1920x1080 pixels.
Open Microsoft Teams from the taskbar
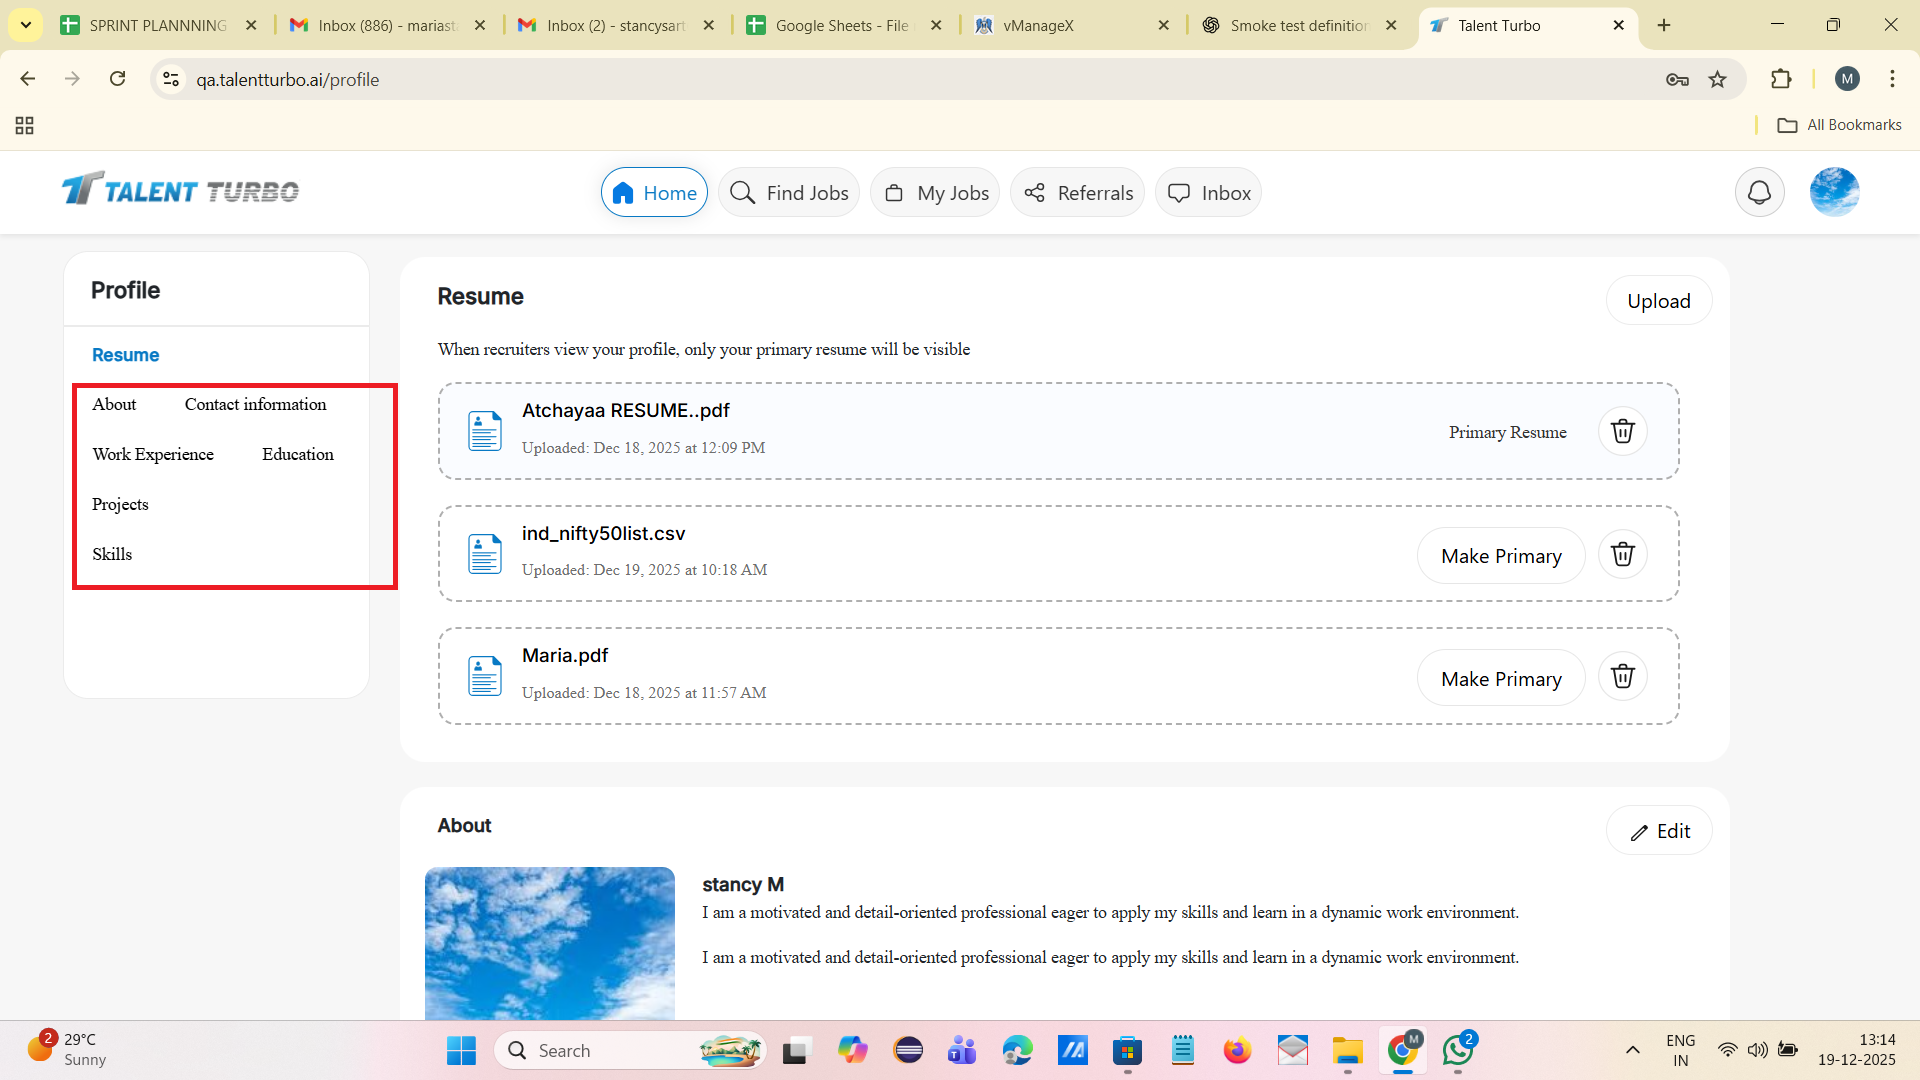pos(962,1050)
